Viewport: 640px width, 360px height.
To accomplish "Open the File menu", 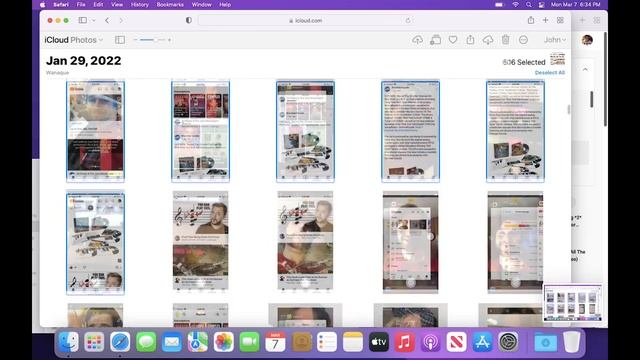I will pos(81,4).
